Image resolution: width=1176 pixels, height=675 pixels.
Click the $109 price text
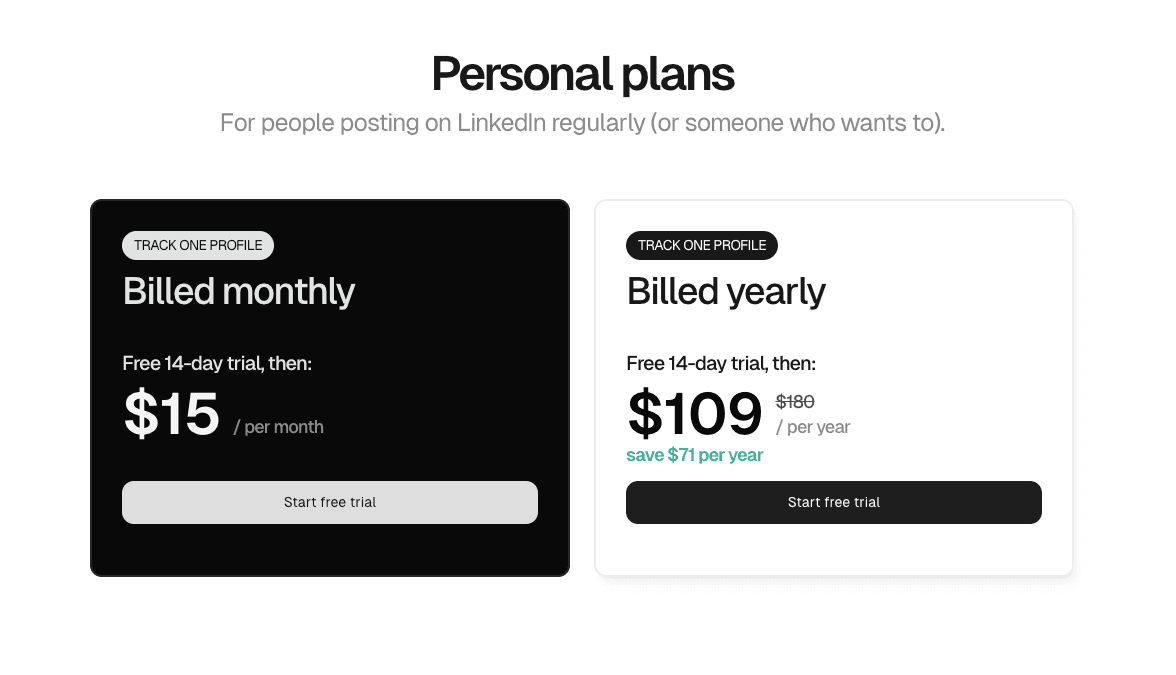694,413
